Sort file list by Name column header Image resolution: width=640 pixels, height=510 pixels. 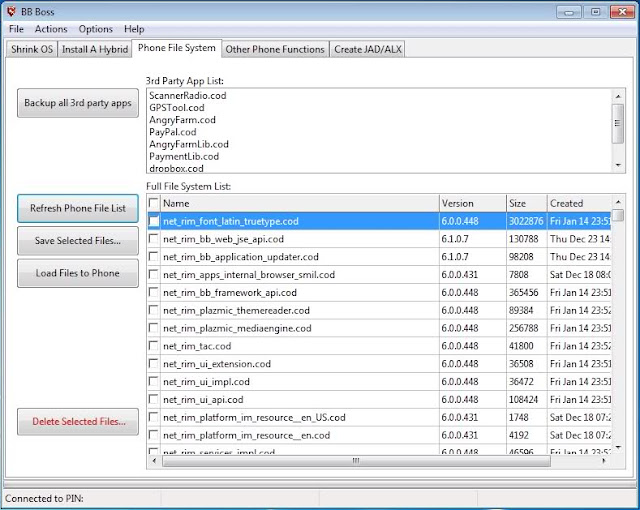click(x=300, y=203)
